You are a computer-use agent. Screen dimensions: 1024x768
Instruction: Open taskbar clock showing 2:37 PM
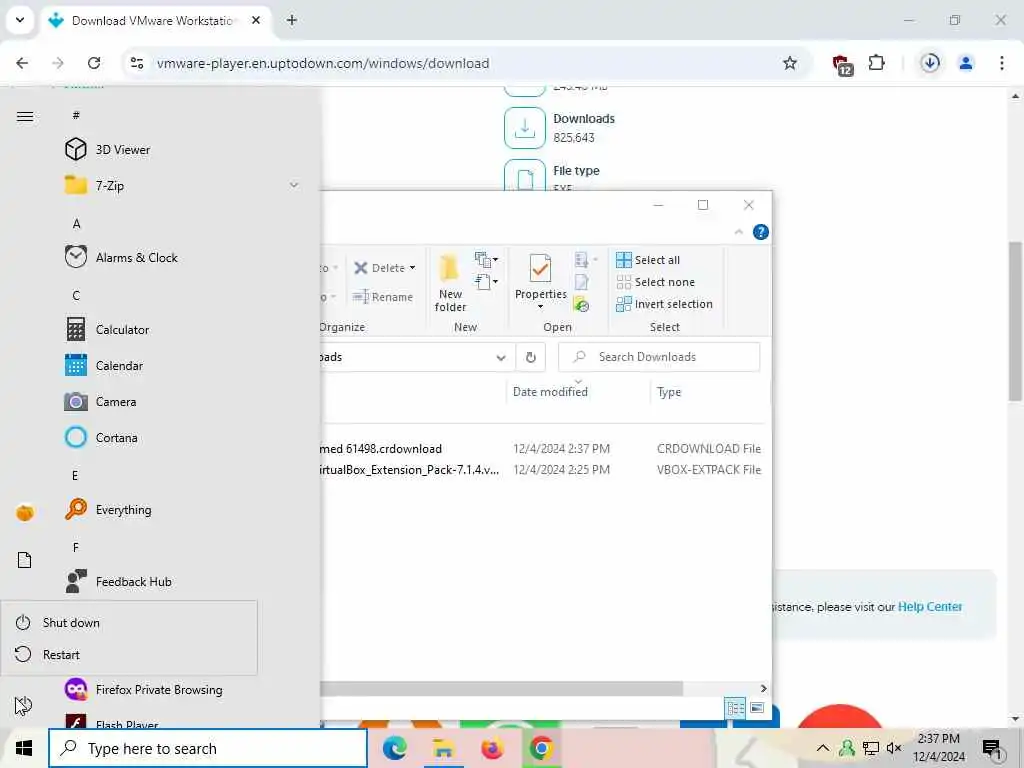point(938,748)
